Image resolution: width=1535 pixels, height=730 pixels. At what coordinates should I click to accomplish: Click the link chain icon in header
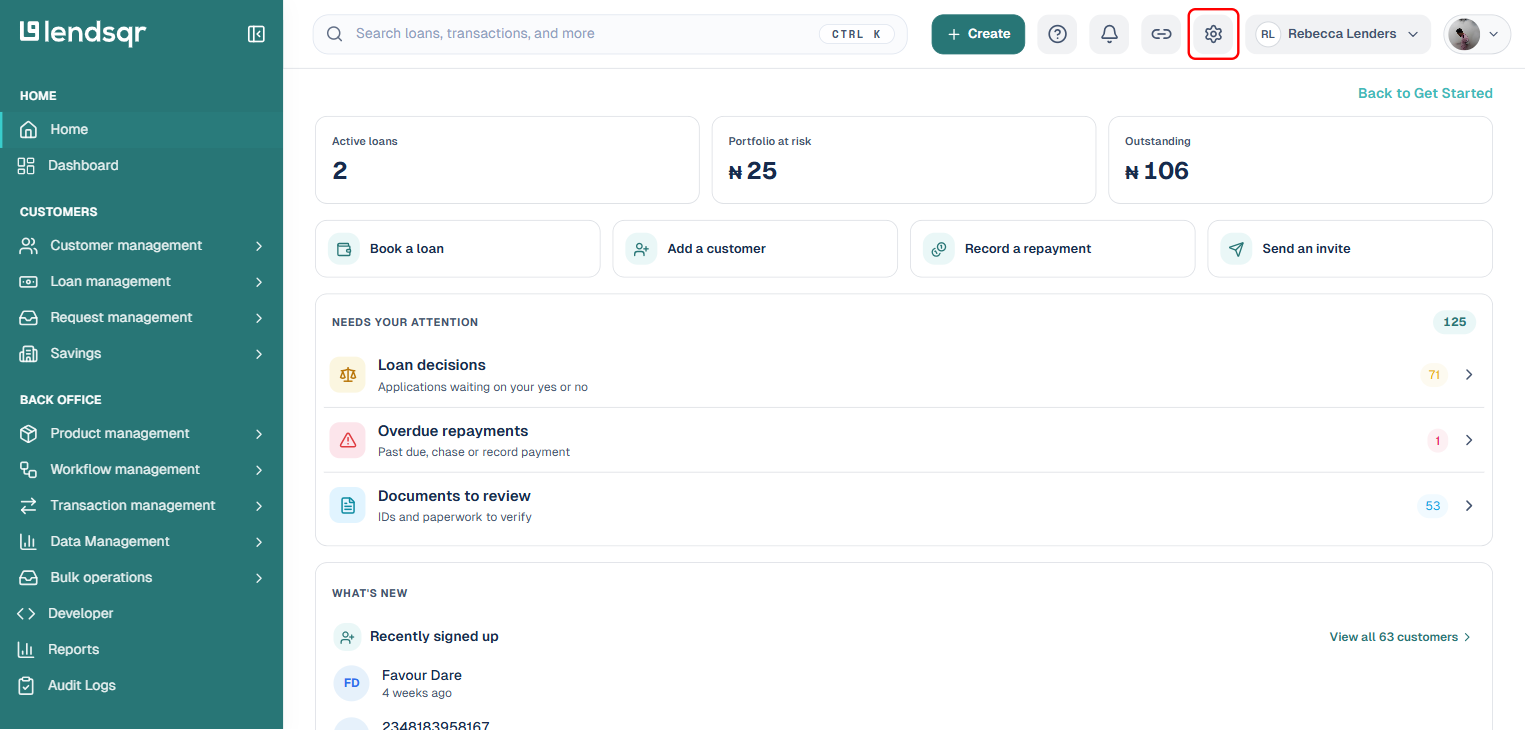(x=1161, y=34)
